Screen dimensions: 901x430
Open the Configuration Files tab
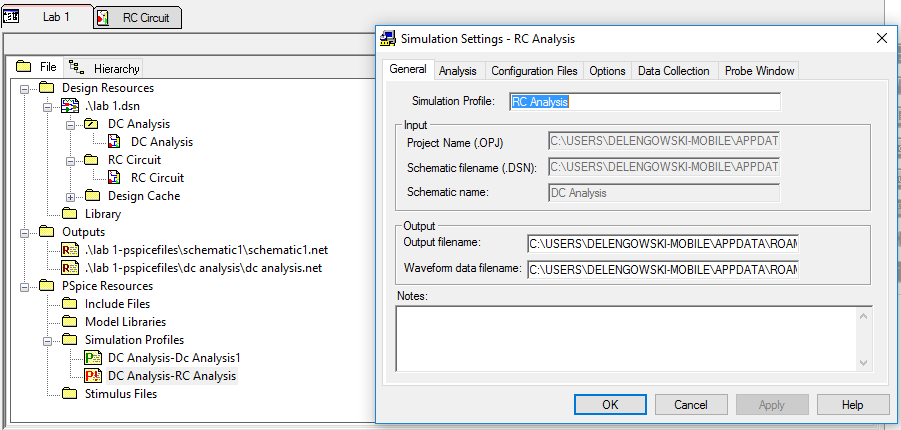tap(534, 71)
